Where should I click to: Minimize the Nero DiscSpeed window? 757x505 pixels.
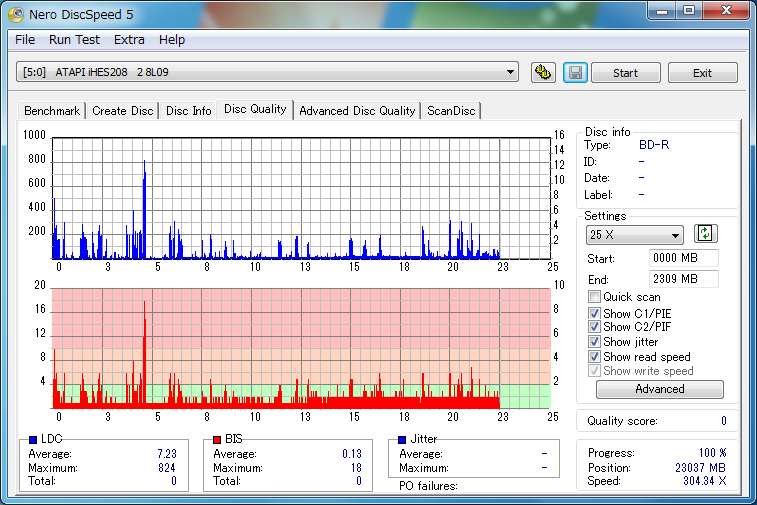point(662,11)
